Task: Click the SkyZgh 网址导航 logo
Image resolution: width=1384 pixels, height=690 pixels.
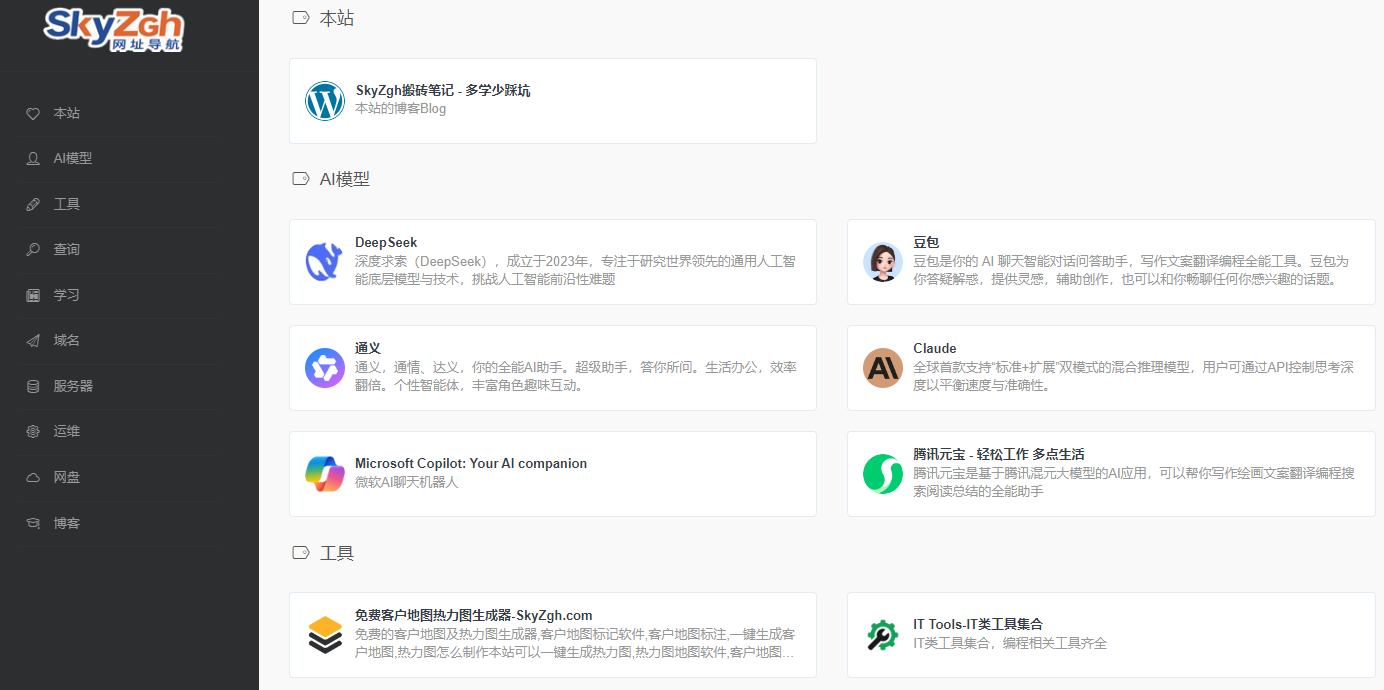Action: pos(113,30)
